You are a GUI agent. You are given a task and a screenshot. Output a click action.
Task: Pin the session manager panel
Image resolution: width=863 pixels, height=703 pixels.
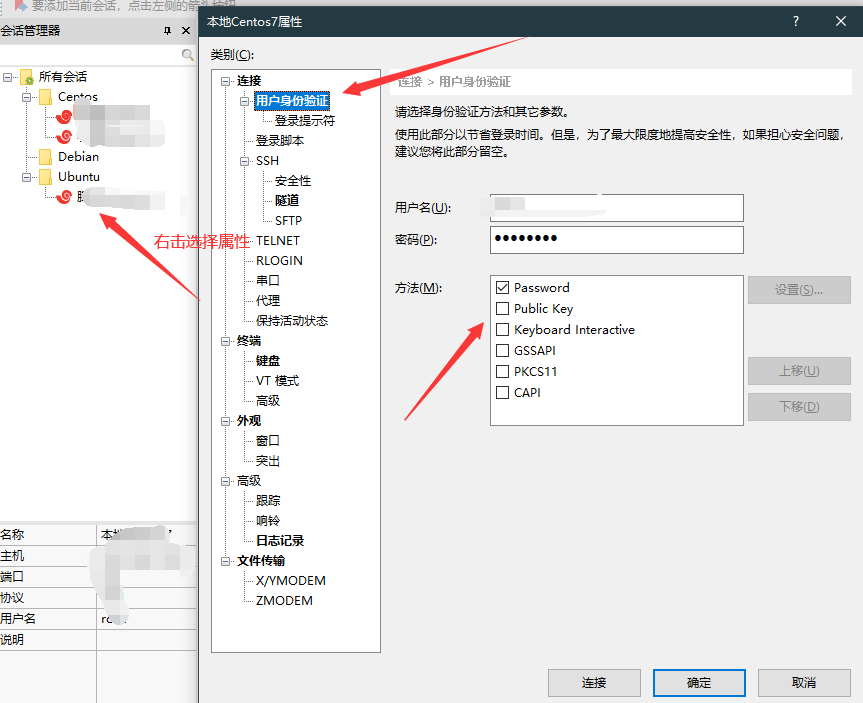[x=167, y=31]
